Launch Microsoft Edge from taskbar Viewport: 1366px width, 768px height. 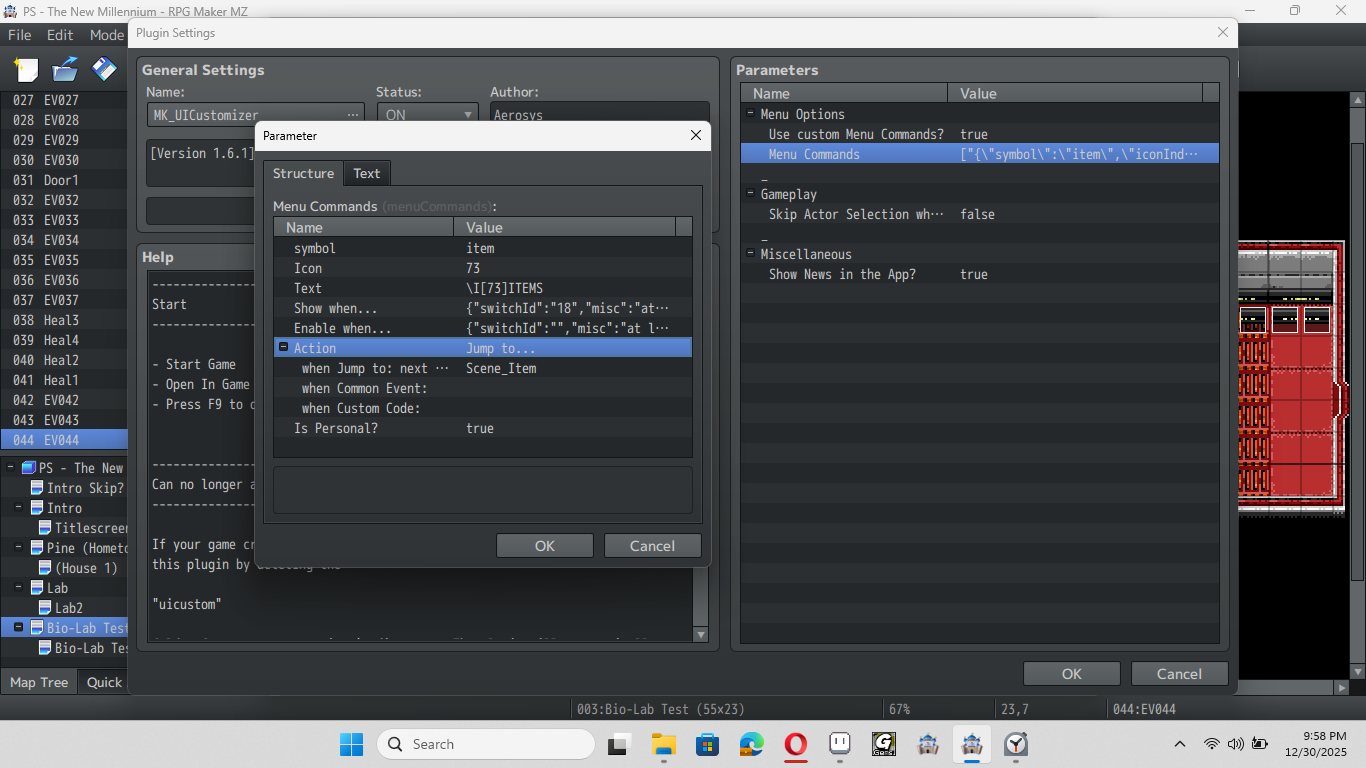point(751,744)
